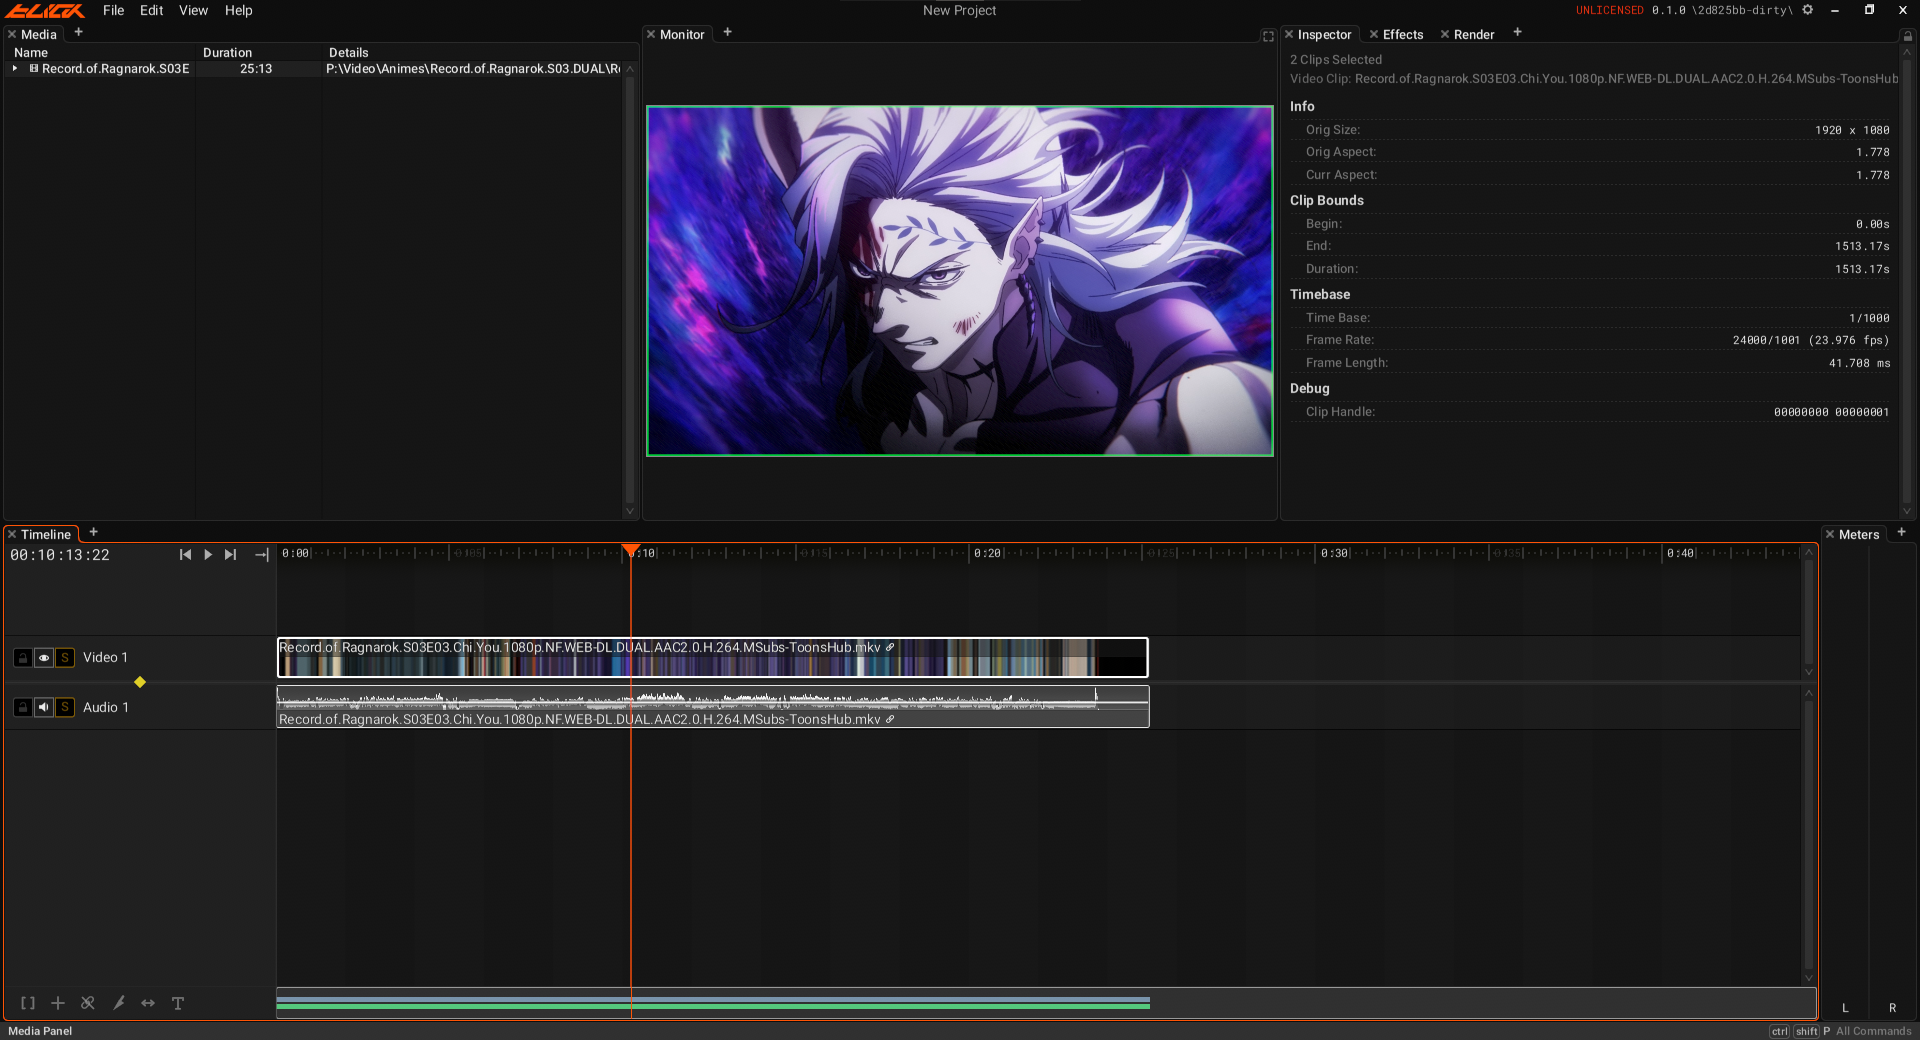Select the Record.of.Ragnarok.S03E media row
Screen dimensions: 1920x1040
tap(315, 69)
